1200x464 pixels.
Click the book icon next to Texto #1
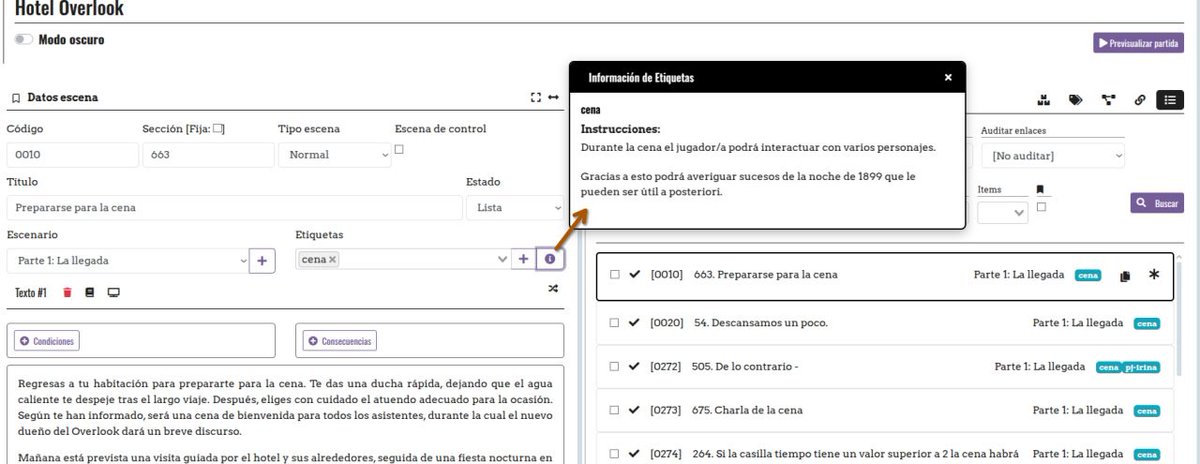click(90, 293)
